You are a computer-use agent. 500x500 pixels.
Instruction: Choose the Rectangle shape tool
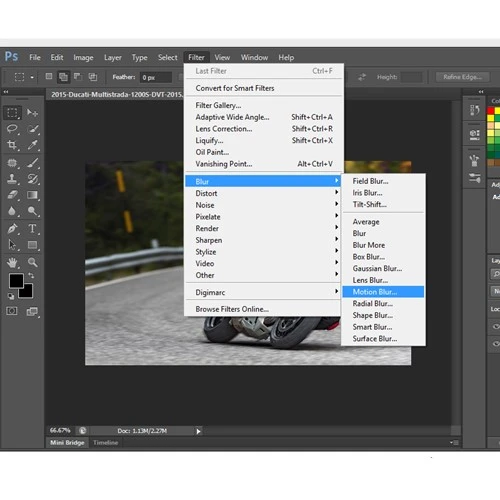[x=33, y=245]
